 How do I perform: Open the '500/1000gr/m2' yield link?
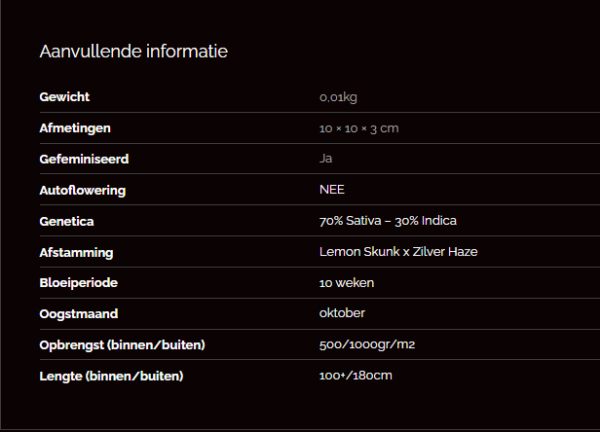366,345
